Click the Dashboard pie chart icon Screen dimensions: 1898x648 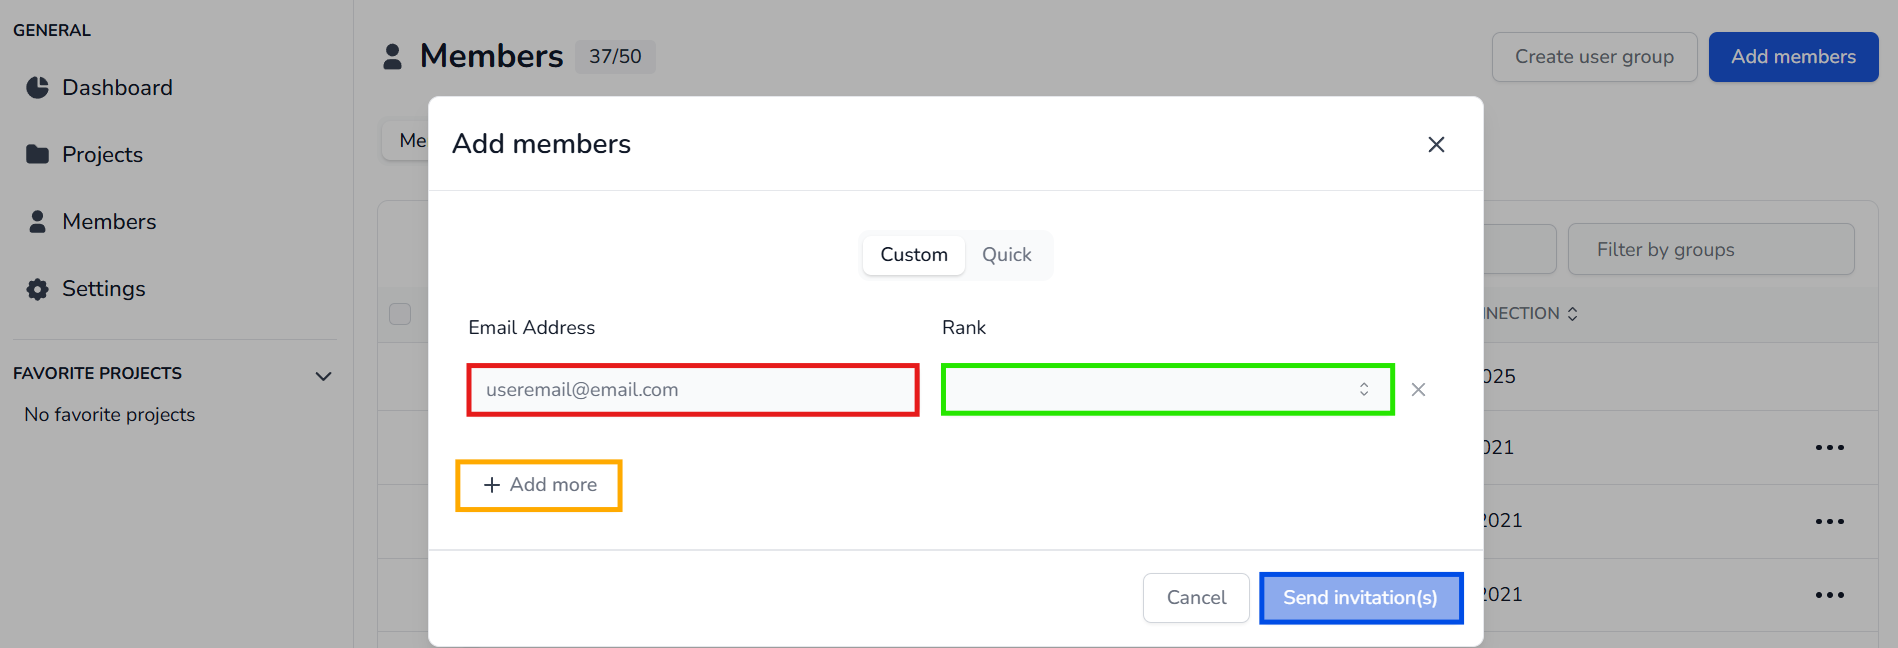pyautogui.click(x=37, y=88)
